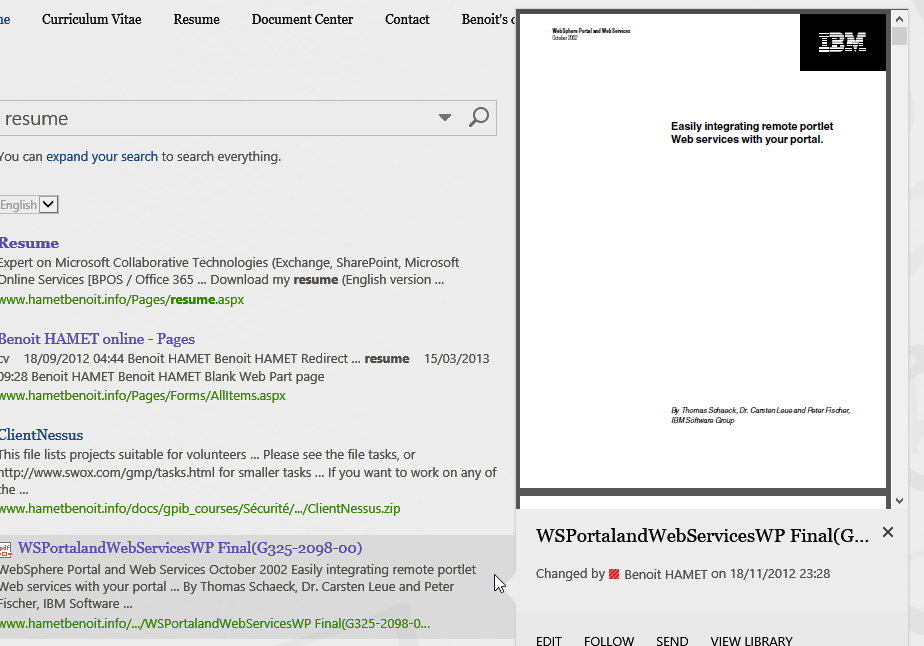Click EDIT in the preview panel
Image resolution: width=924 pixels, height=646 pixels.
[549, 641]
